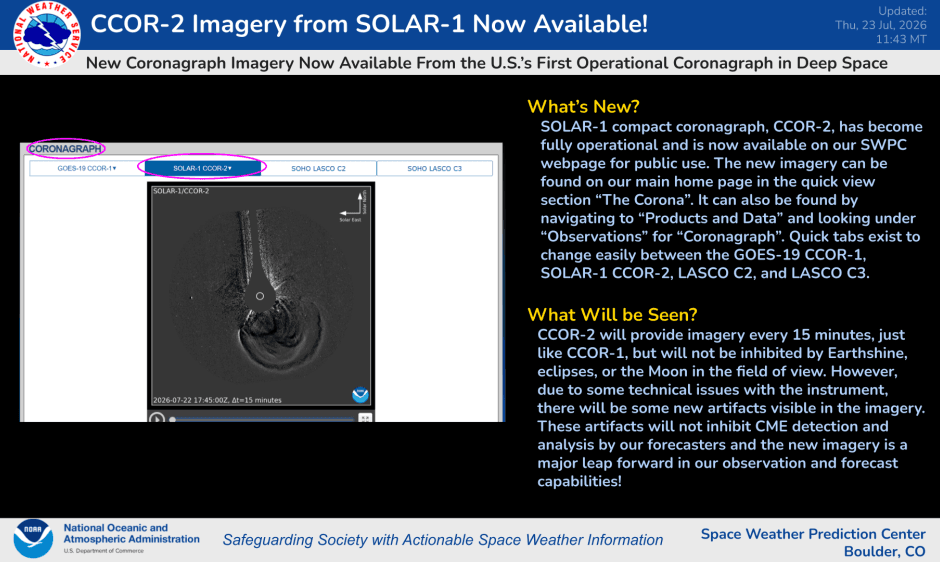The width and height of the screenshot is (940, 562).
Task: Click the "Boulder, CO" text
Action: [x=884, y=551]
